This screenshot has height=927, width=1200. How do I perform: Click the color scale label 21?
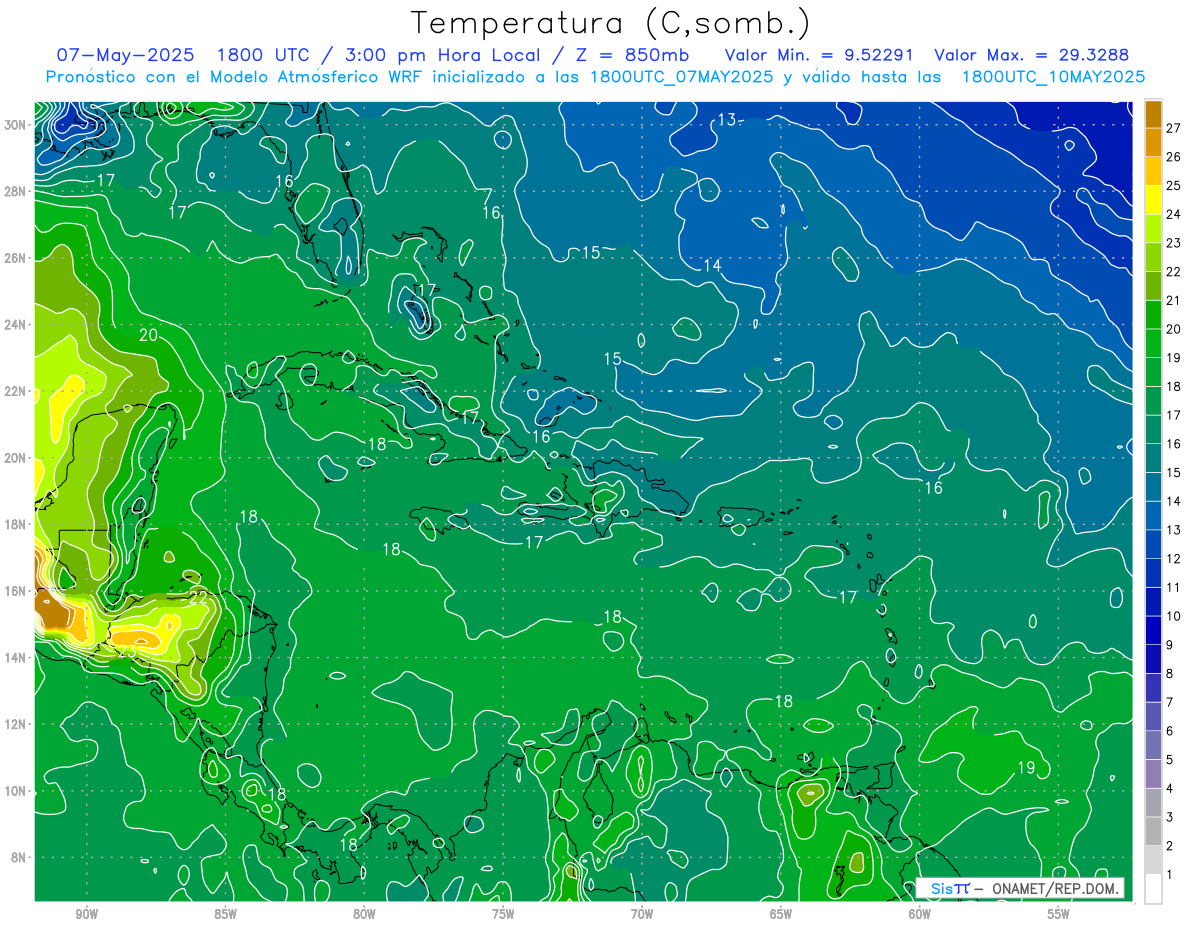[1173, 300]
